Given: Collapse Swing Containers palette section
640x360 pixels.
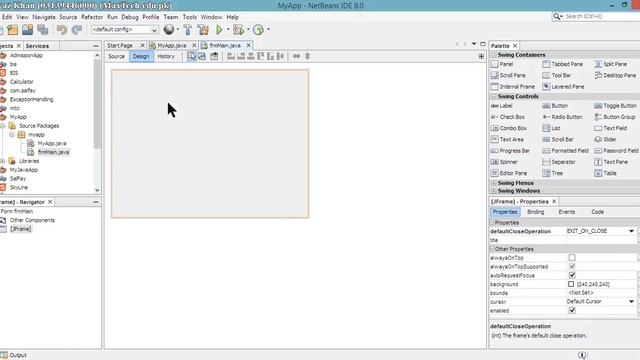Looking at the screenshot, I should pos(494,55).
